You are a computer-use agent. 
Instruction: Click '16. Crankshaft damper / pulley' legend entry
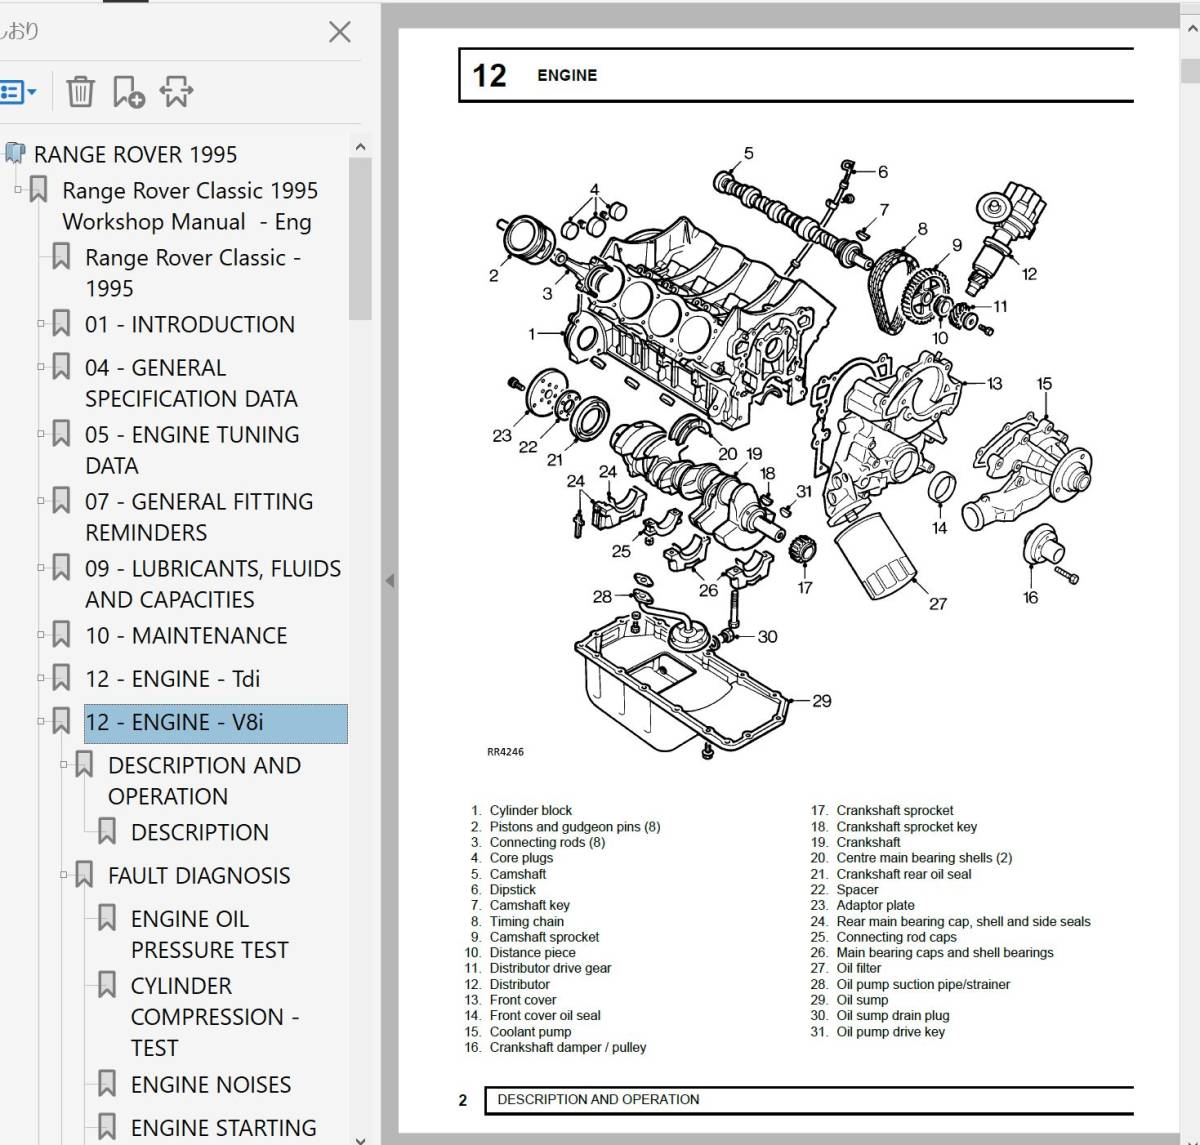(556, 1047)
